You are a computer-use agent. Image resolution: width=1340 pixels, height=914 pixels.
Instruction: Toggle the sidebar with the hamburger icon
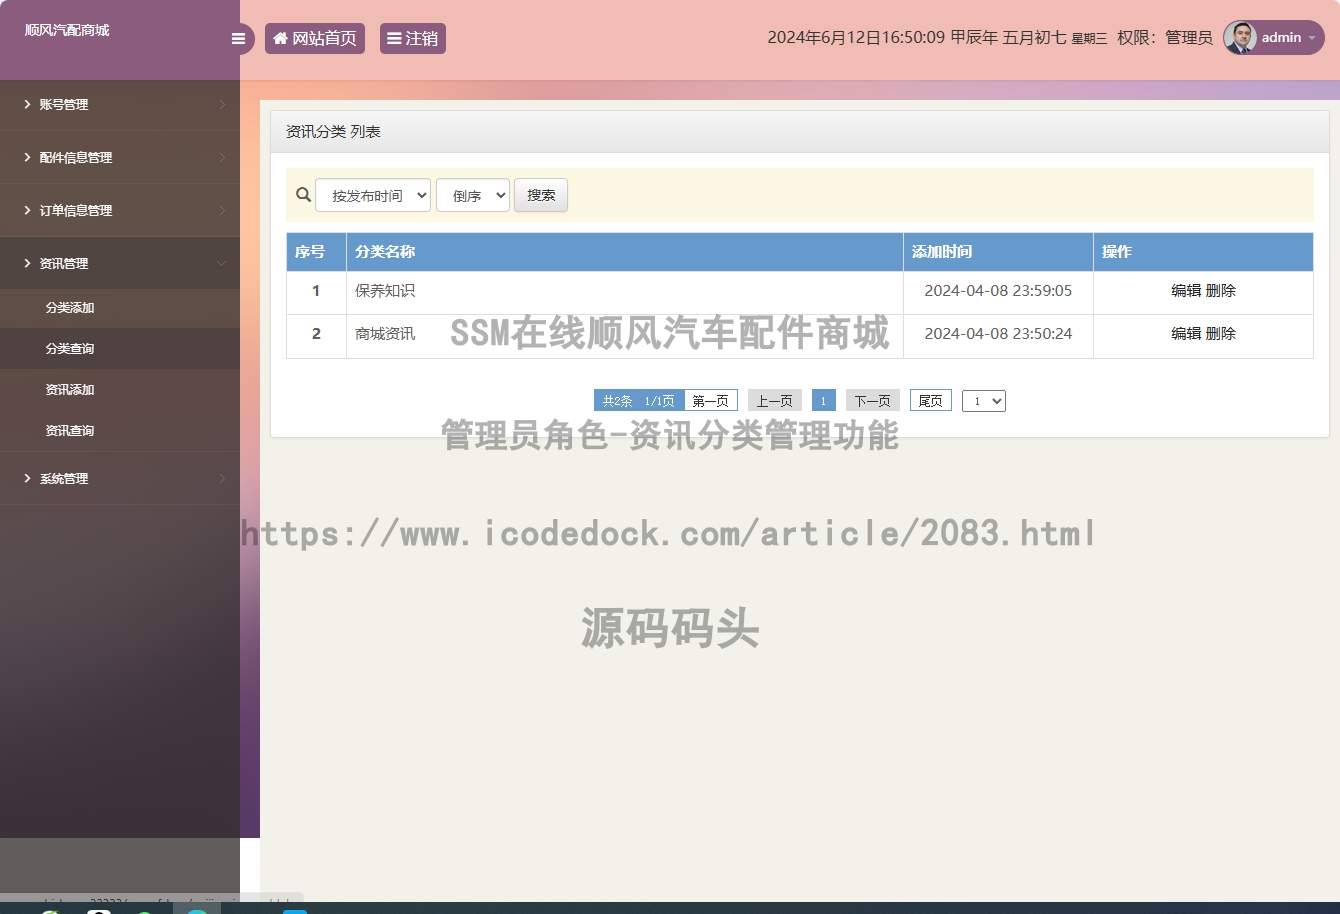click(x=238, y=39)
